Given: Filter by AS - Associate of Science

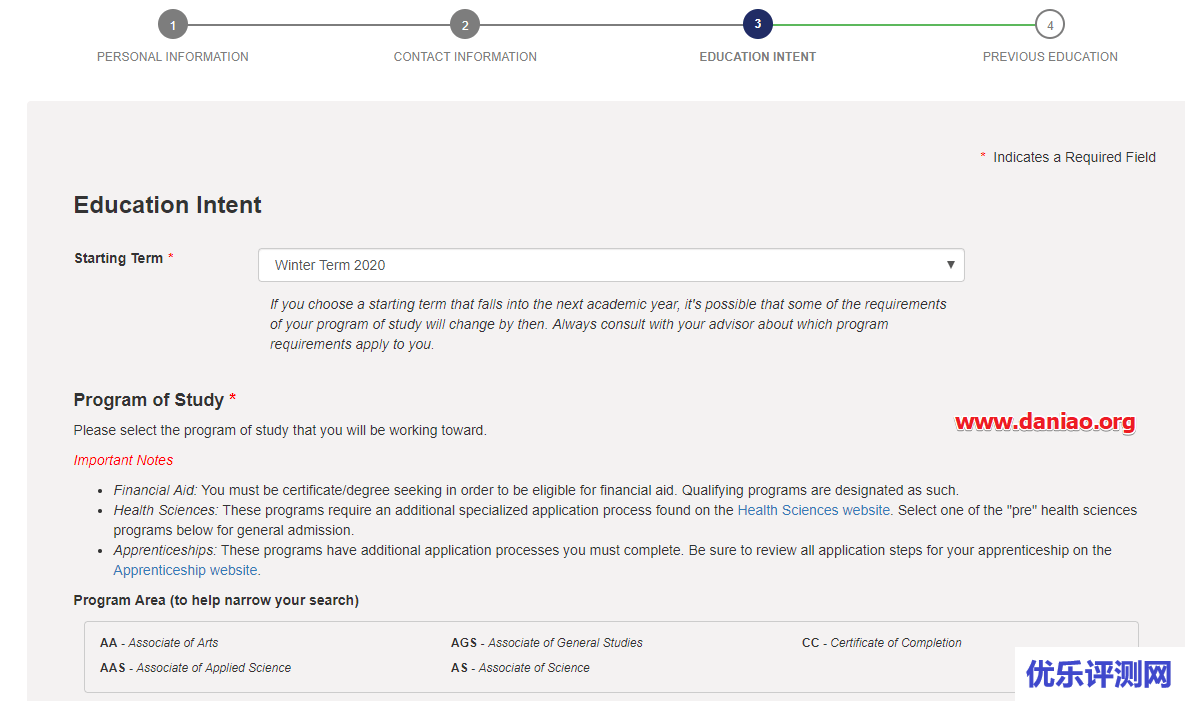Looking at the screenshot, I should [520, 668].
